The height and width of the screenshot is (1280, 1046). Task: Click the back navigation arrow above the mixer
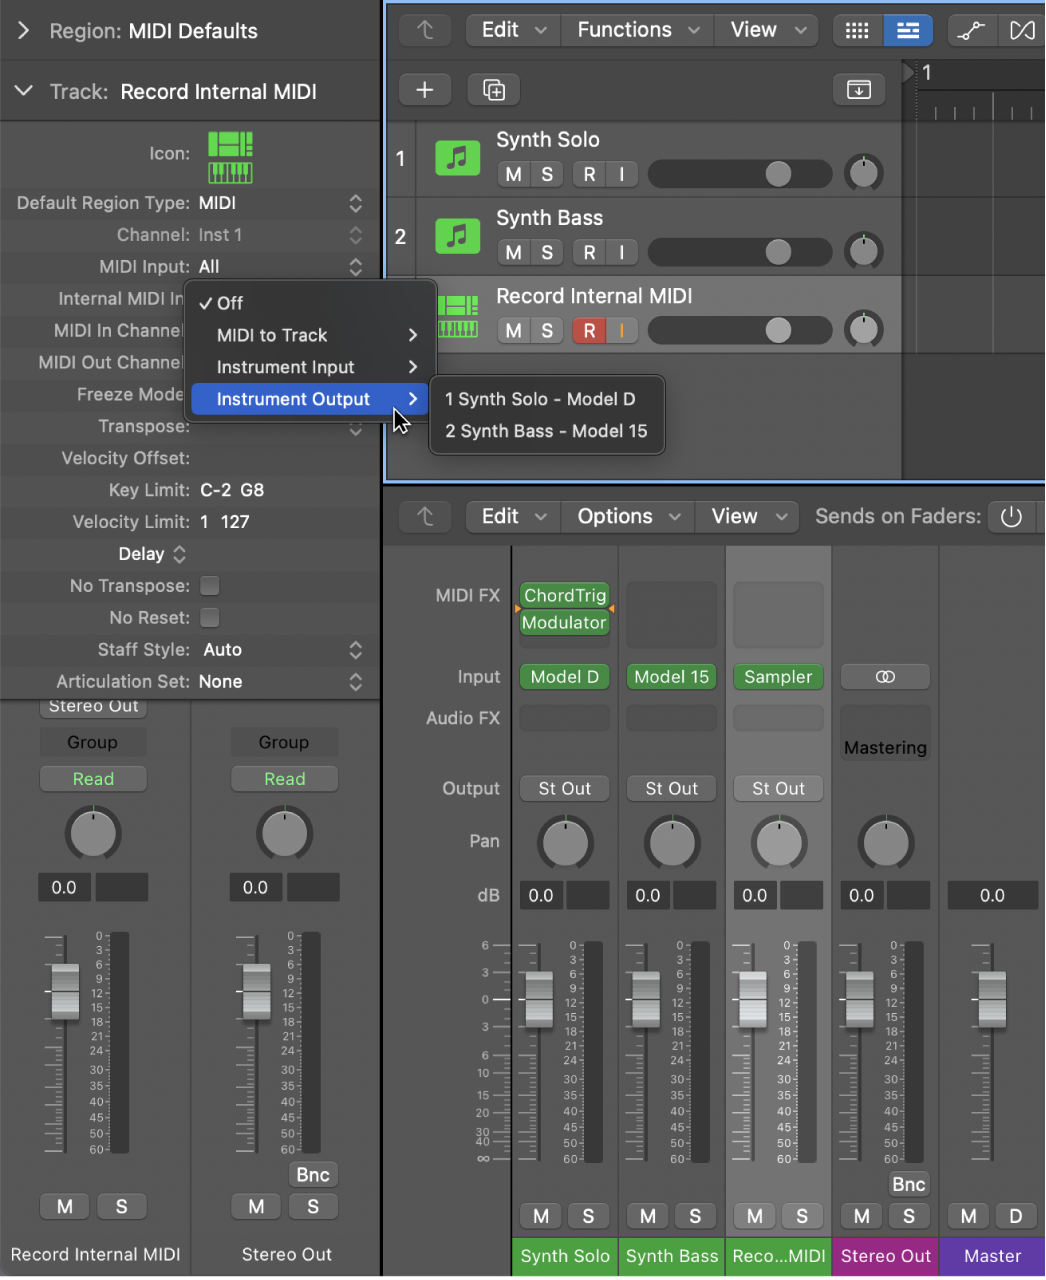pyautogui.click(x=424, y=516)
